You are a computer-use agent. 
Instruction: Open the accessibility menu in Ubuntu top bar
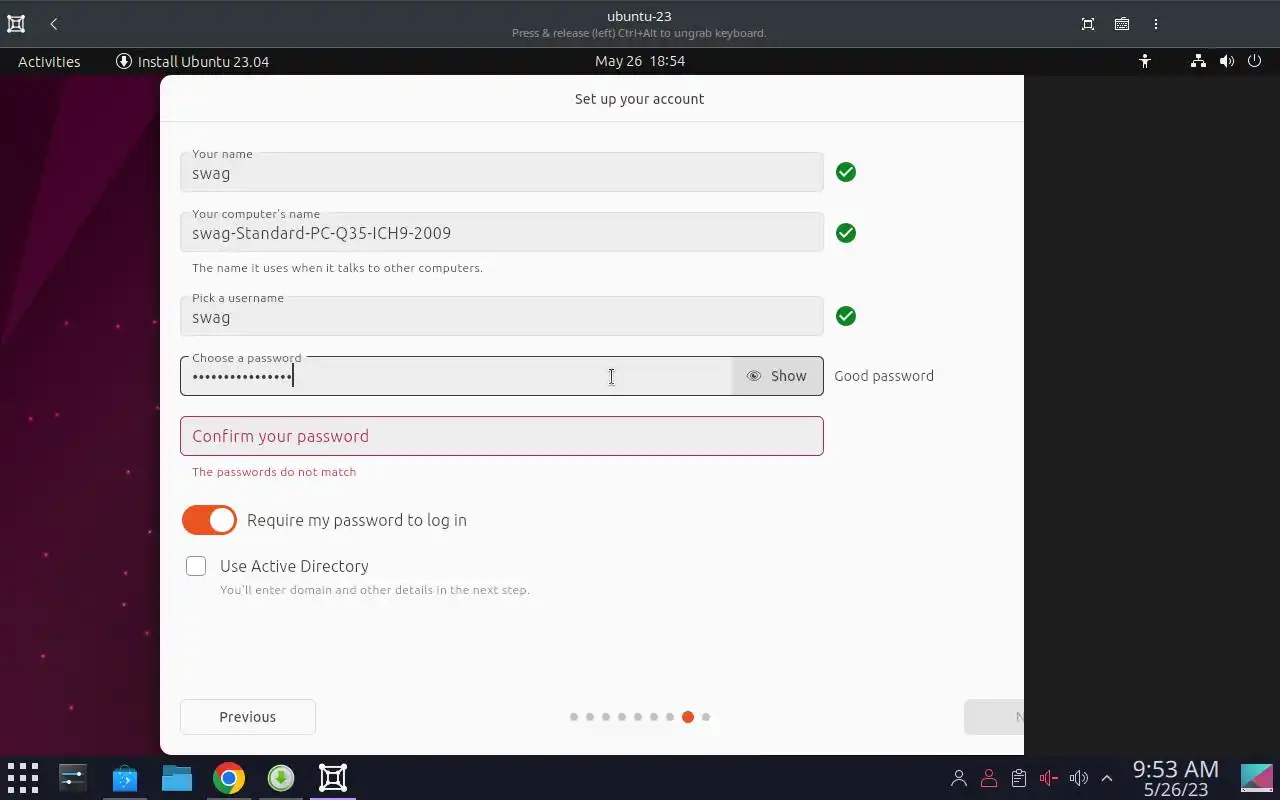click(x=1145, y=61)
